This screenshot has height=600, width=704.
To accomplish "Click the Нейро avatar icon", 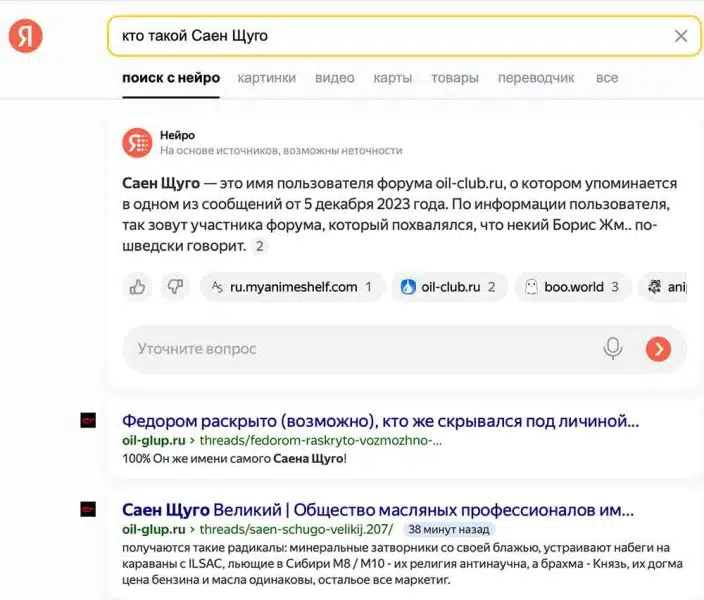I will coord(137,143).
